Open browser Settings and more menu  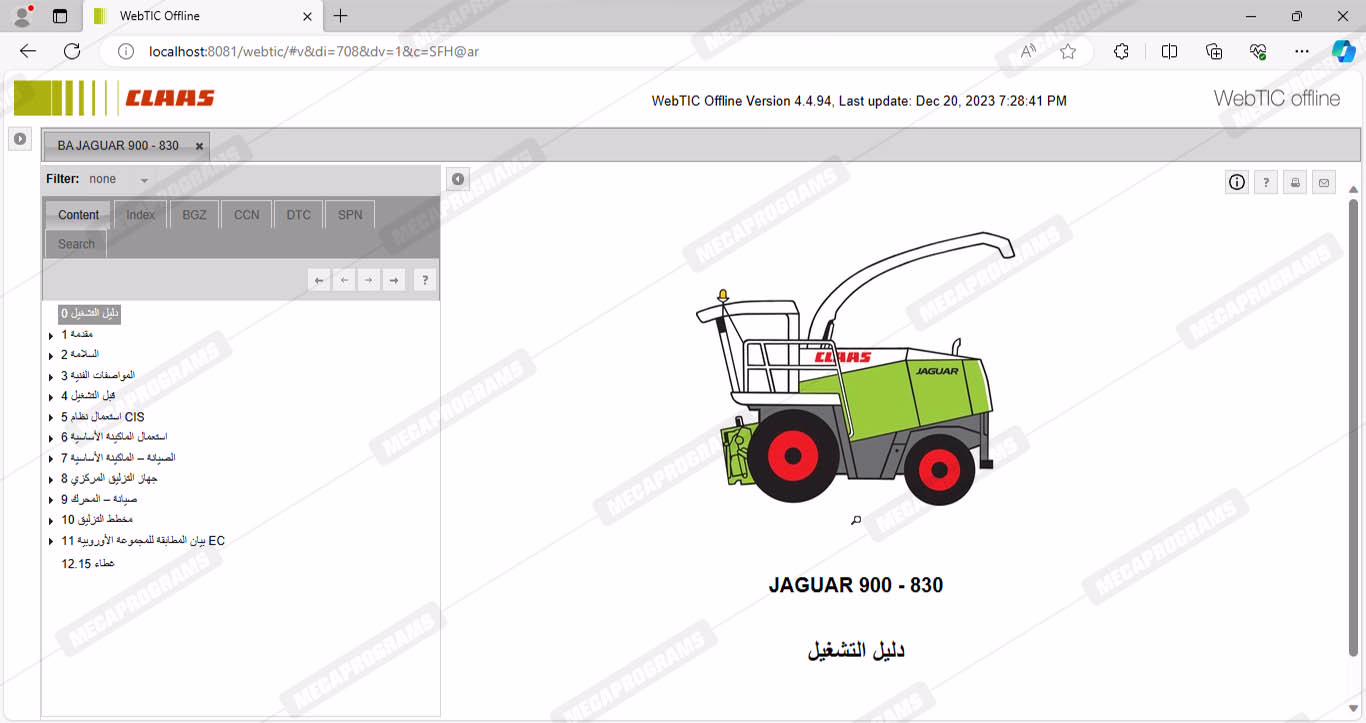pos(1301,51)
